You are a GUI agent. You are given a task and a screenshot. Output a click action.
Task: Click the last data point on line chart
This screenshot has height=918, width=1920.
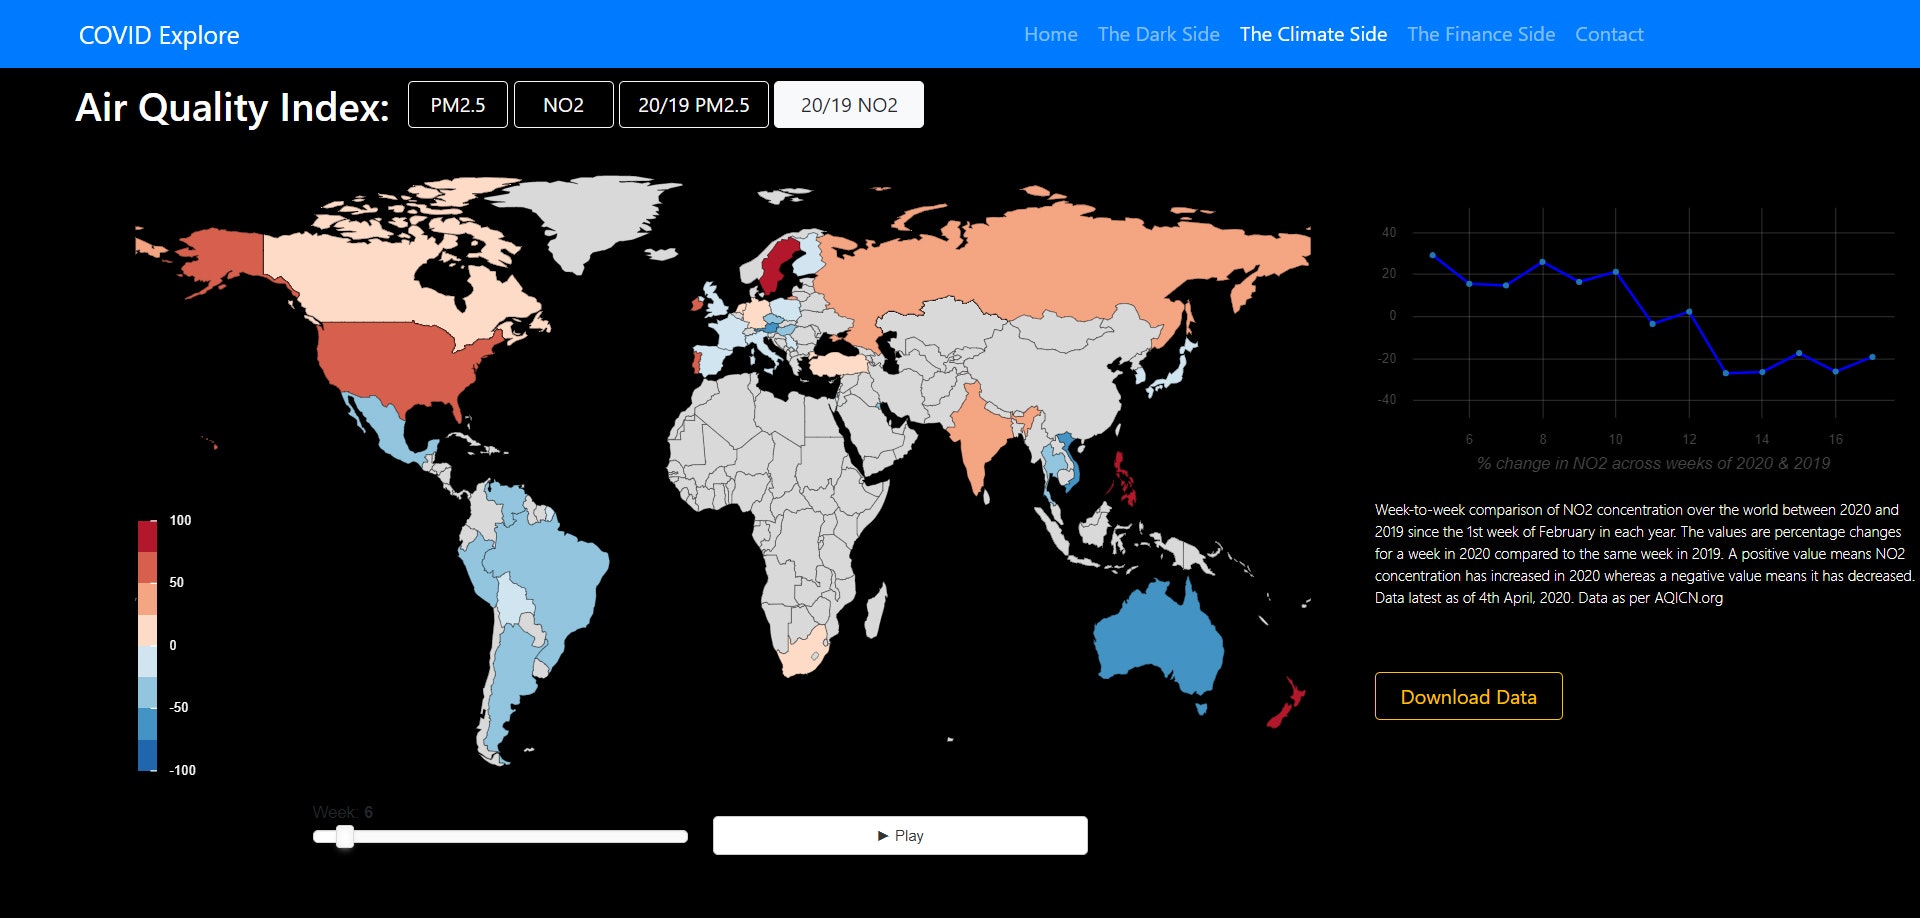[1872, 357]
